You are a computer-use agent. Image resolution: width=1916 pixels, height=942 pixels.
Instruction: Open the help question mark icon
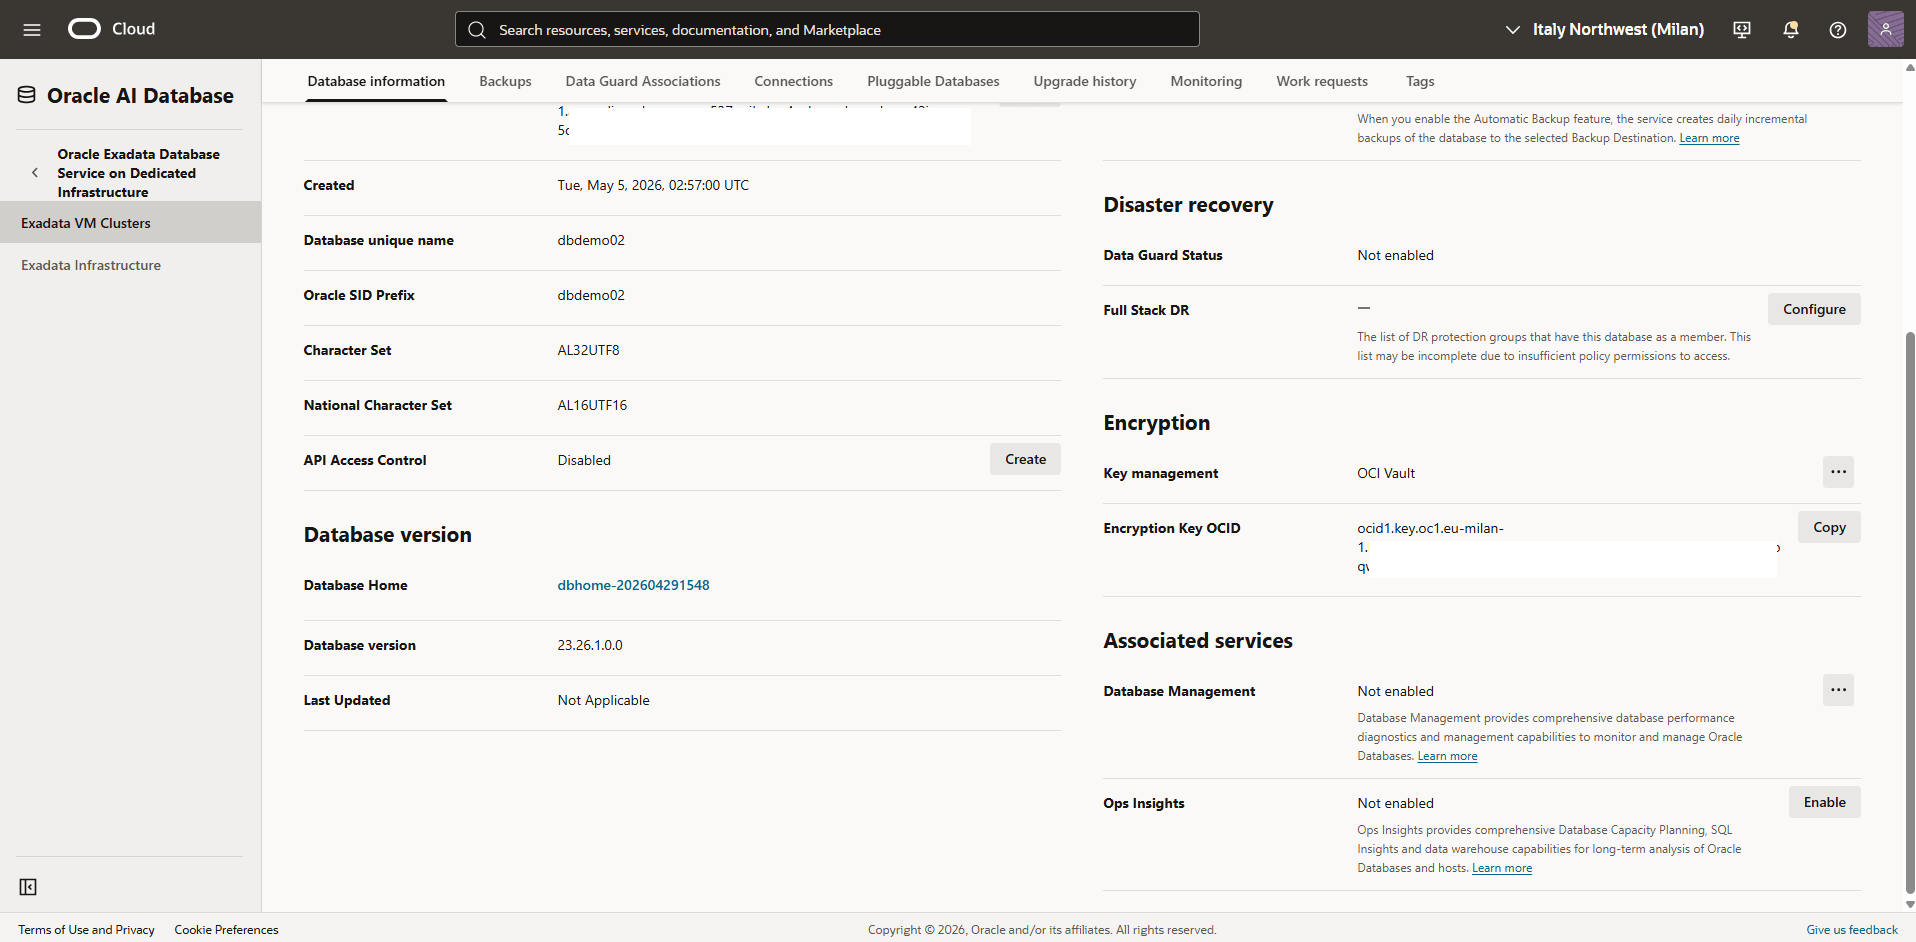[1838, 30]
